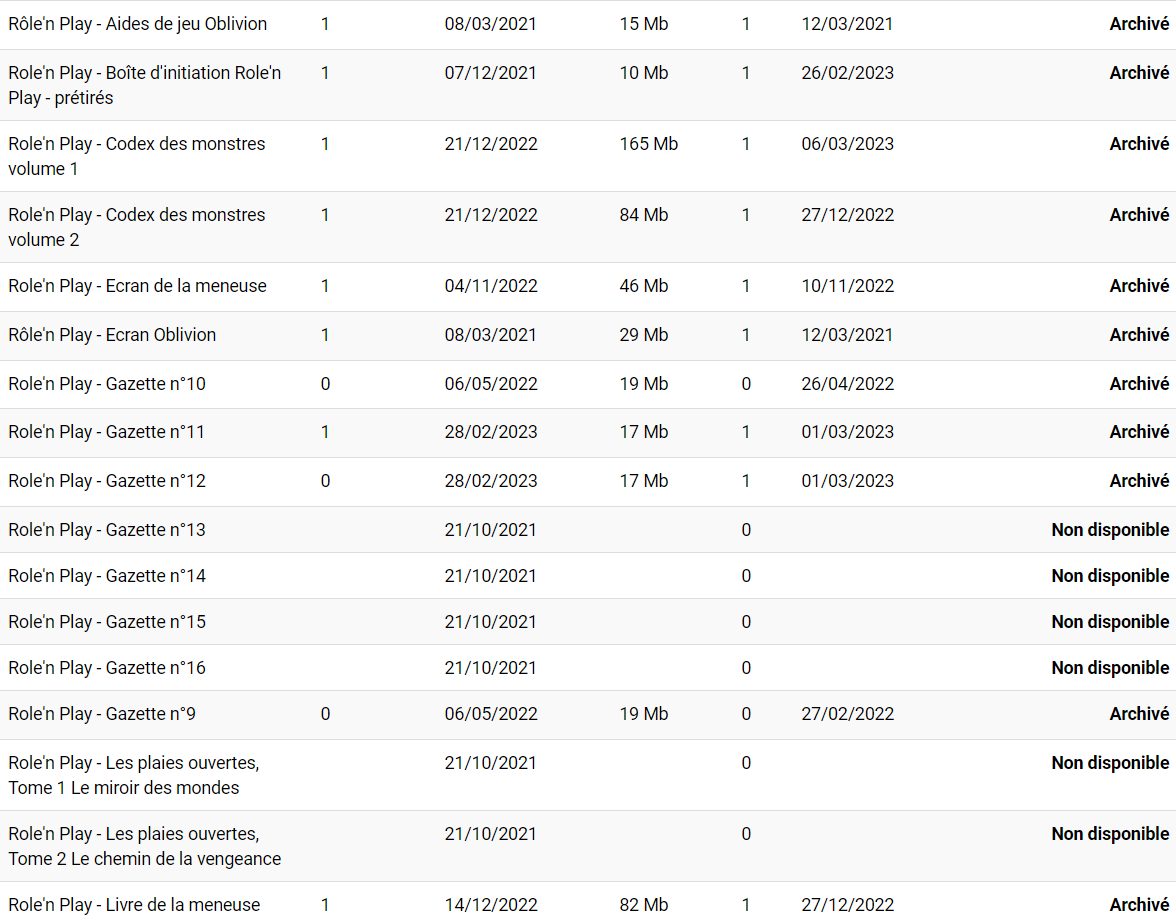Click the 165 Mb size of Codex volume 1
1176x915 pixels.
pyautogui.click(x=649, y=144)
